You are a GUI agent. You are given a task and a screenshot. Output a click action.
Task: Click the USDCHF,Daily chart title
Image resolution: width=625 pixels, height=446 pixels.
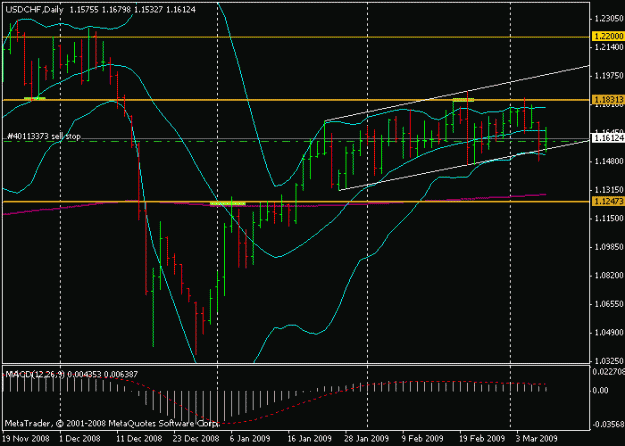point(35,10)
